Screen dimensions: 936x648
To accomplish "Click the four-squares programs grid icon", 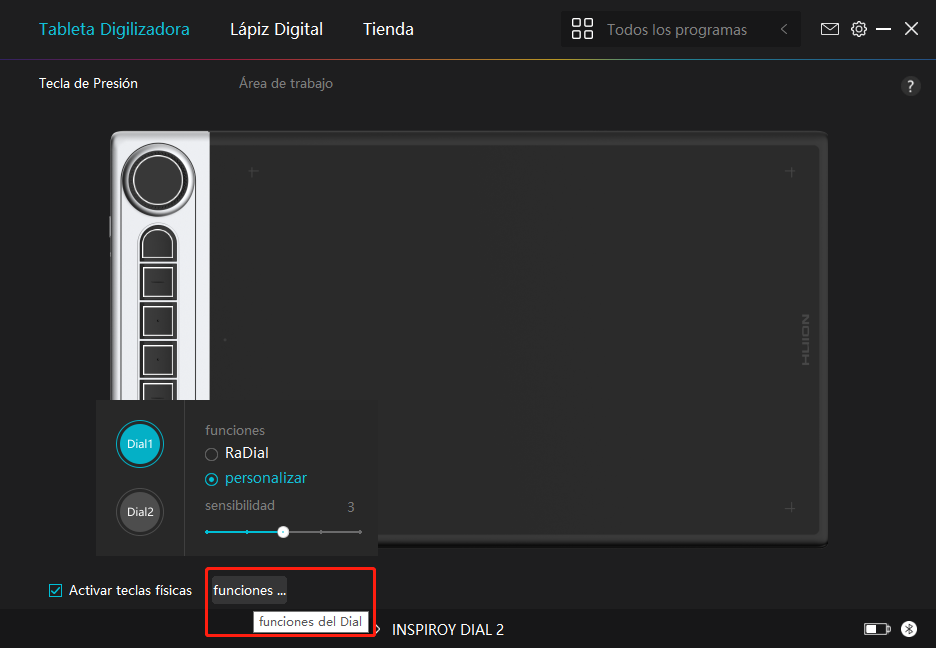I will [582, 29].
